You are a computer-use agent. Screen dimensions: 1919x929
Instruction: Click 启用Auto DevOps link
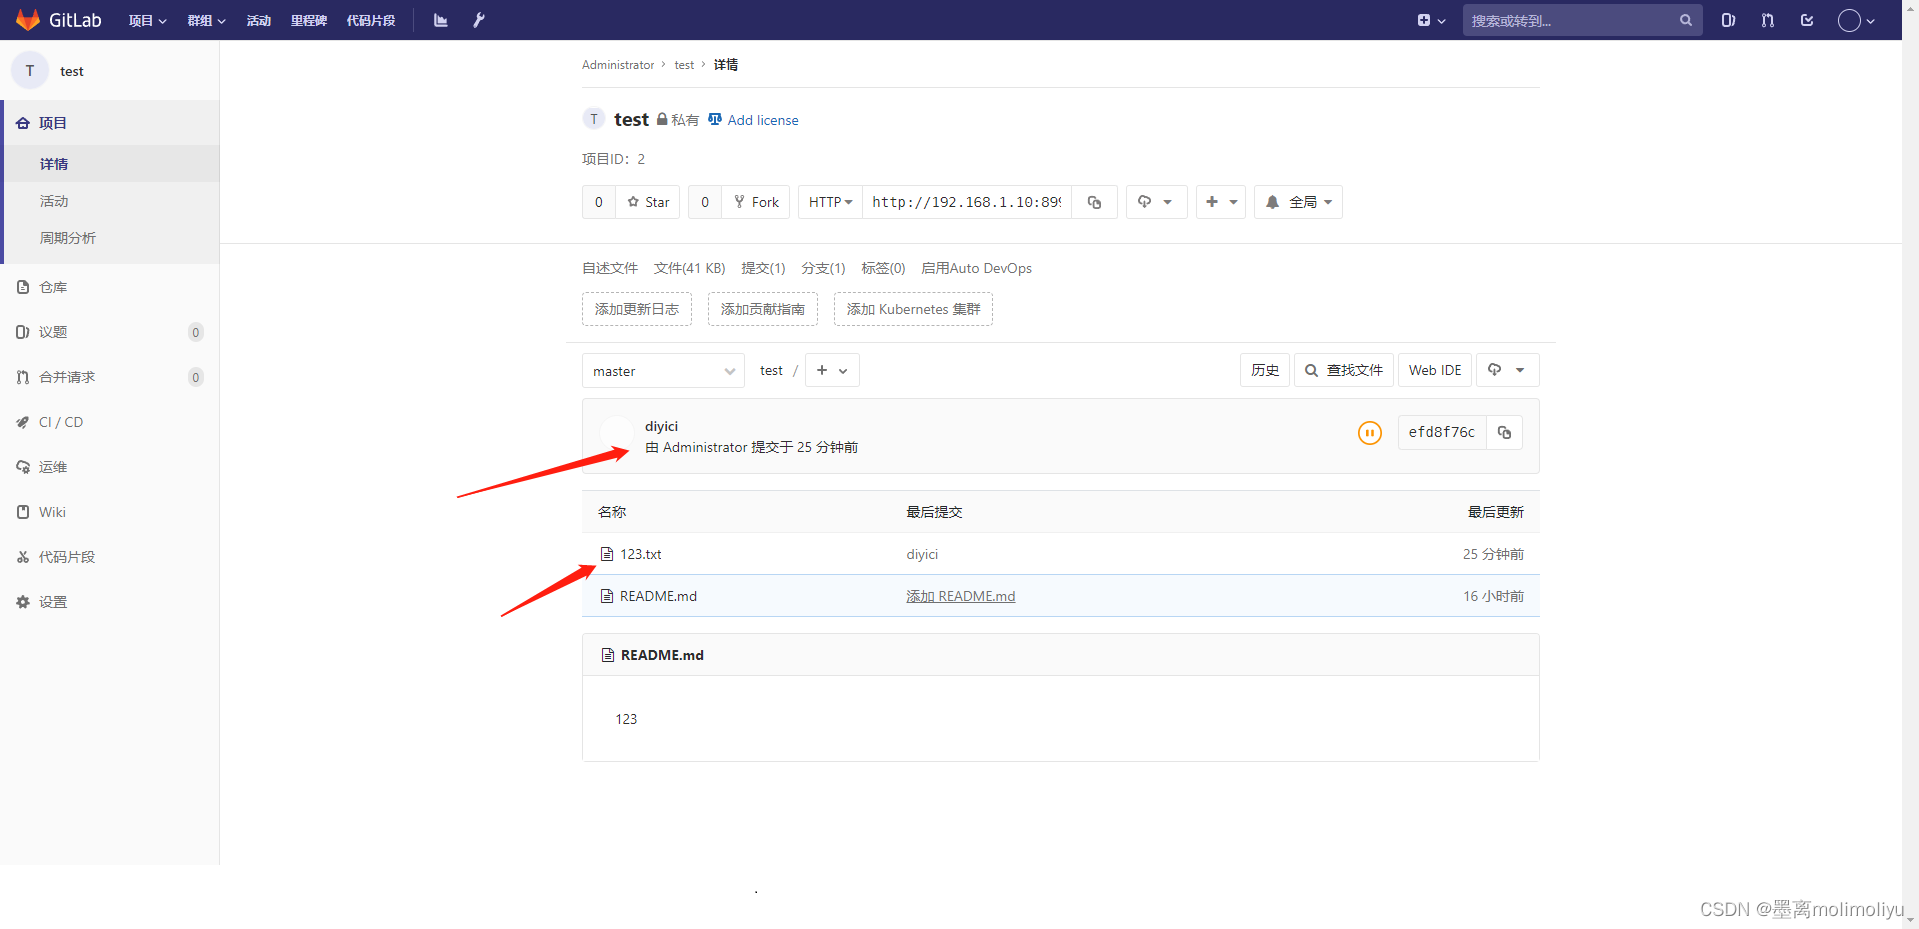976,268
